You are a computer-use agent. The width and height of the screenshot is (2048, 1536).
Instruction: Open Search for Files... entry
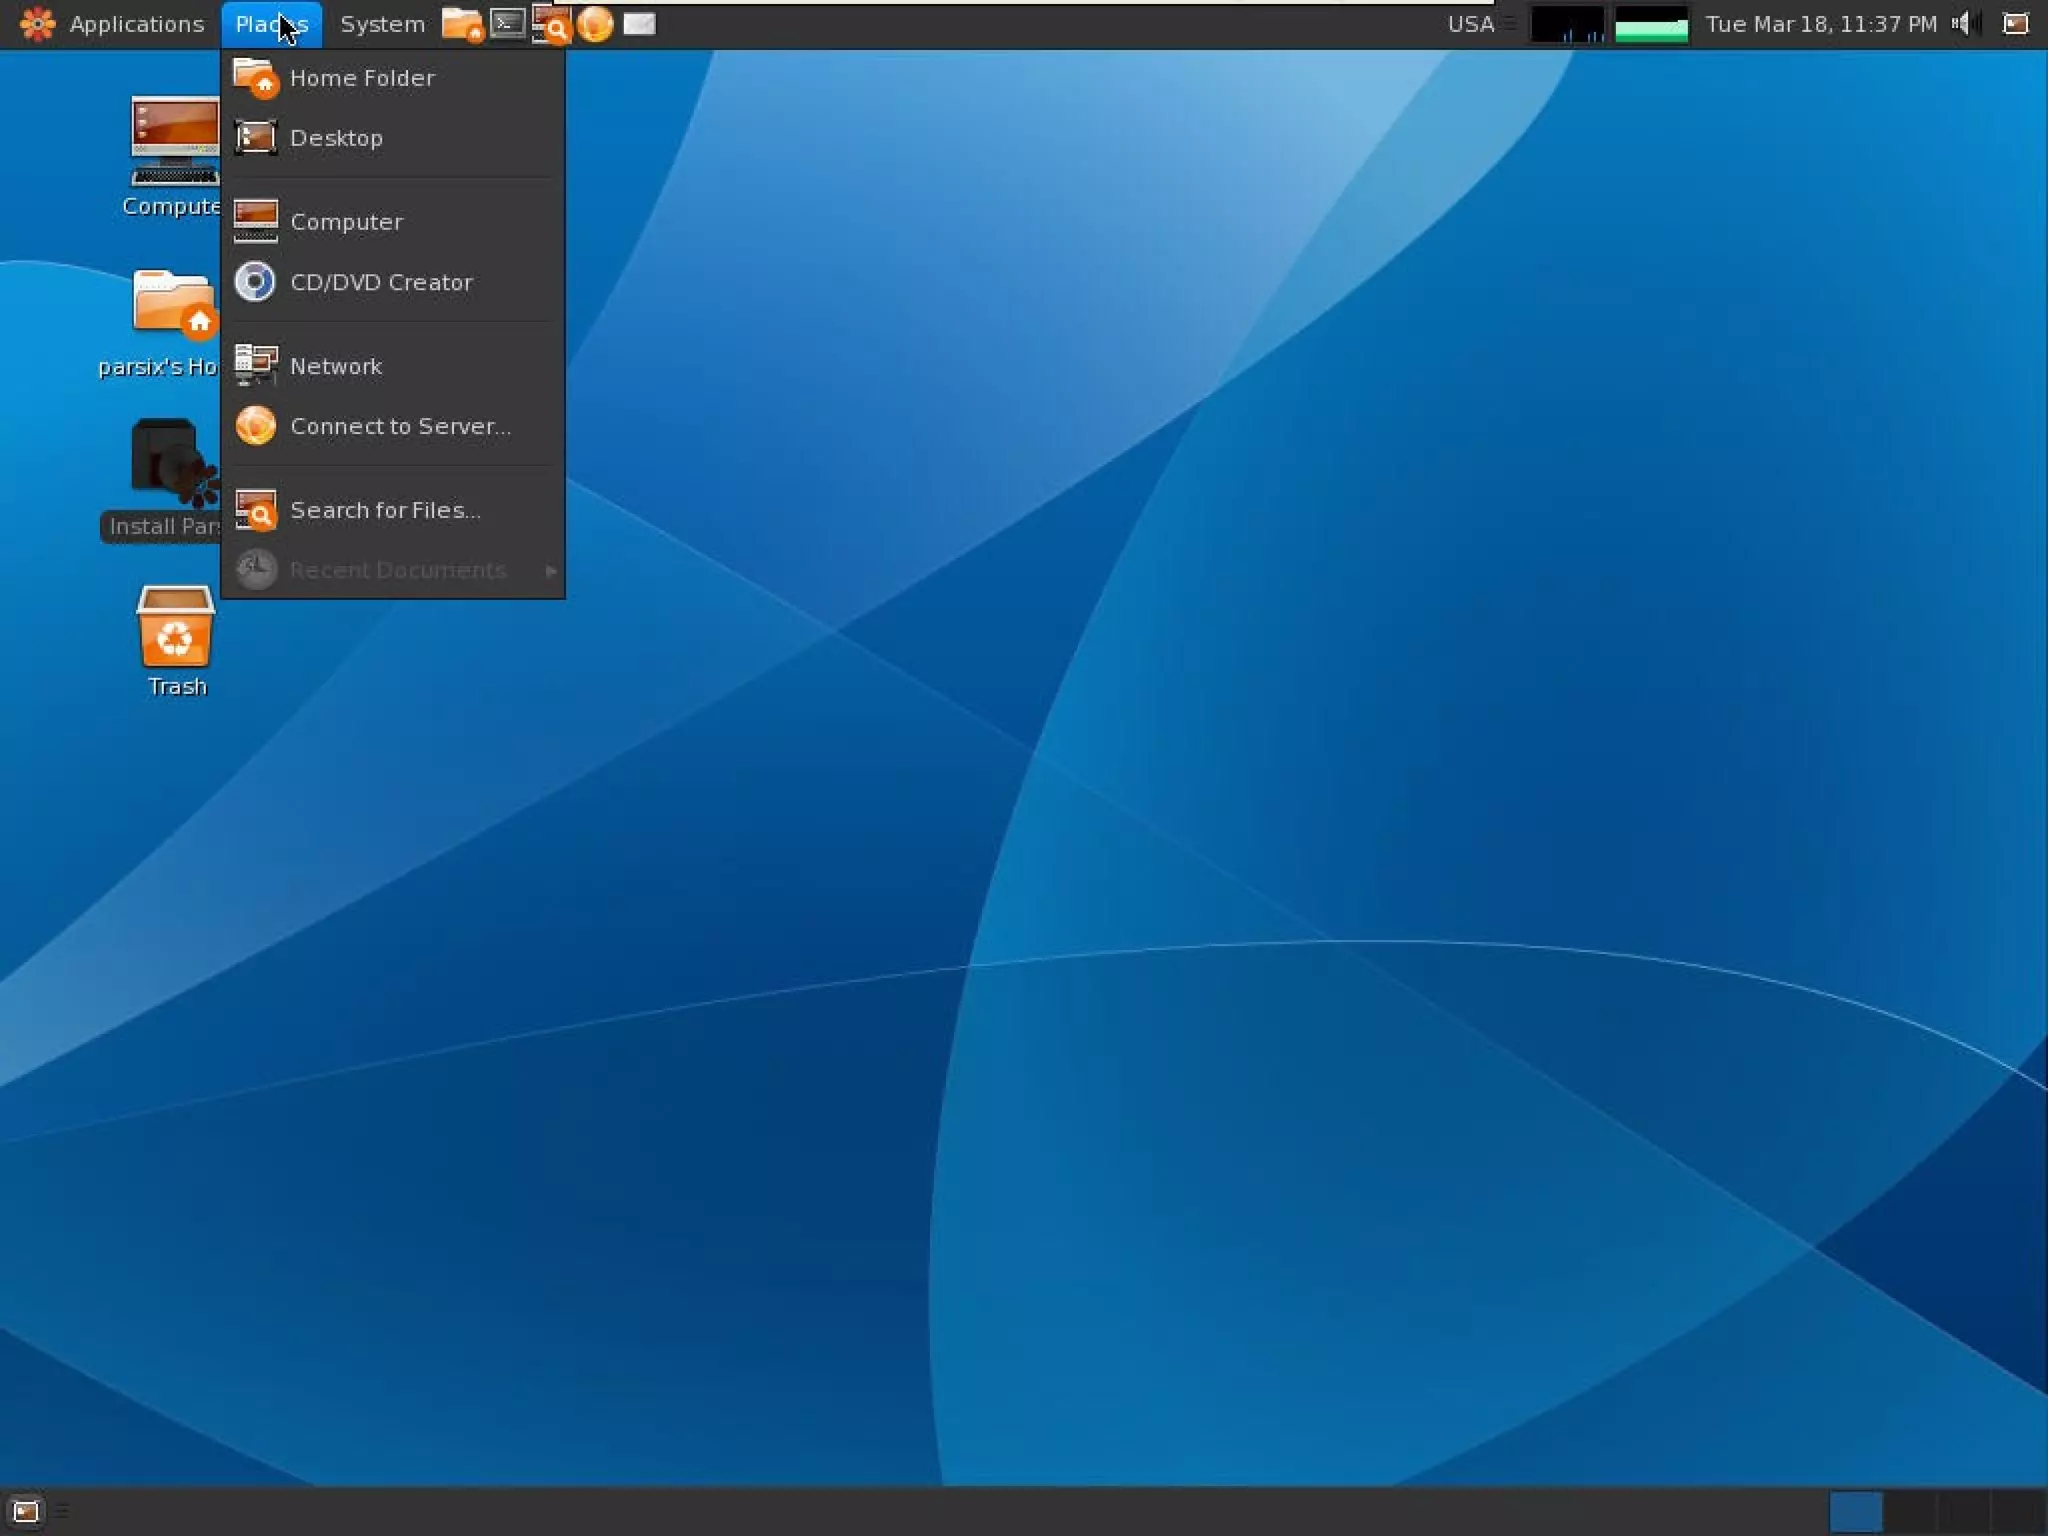(385, 510)
